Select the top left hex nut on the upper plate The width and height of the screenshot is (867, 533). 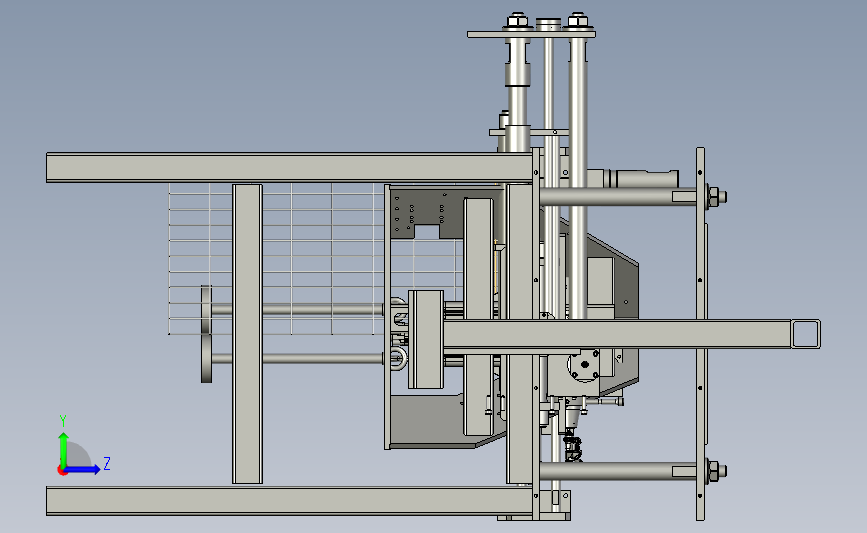[x=516, y=21]
